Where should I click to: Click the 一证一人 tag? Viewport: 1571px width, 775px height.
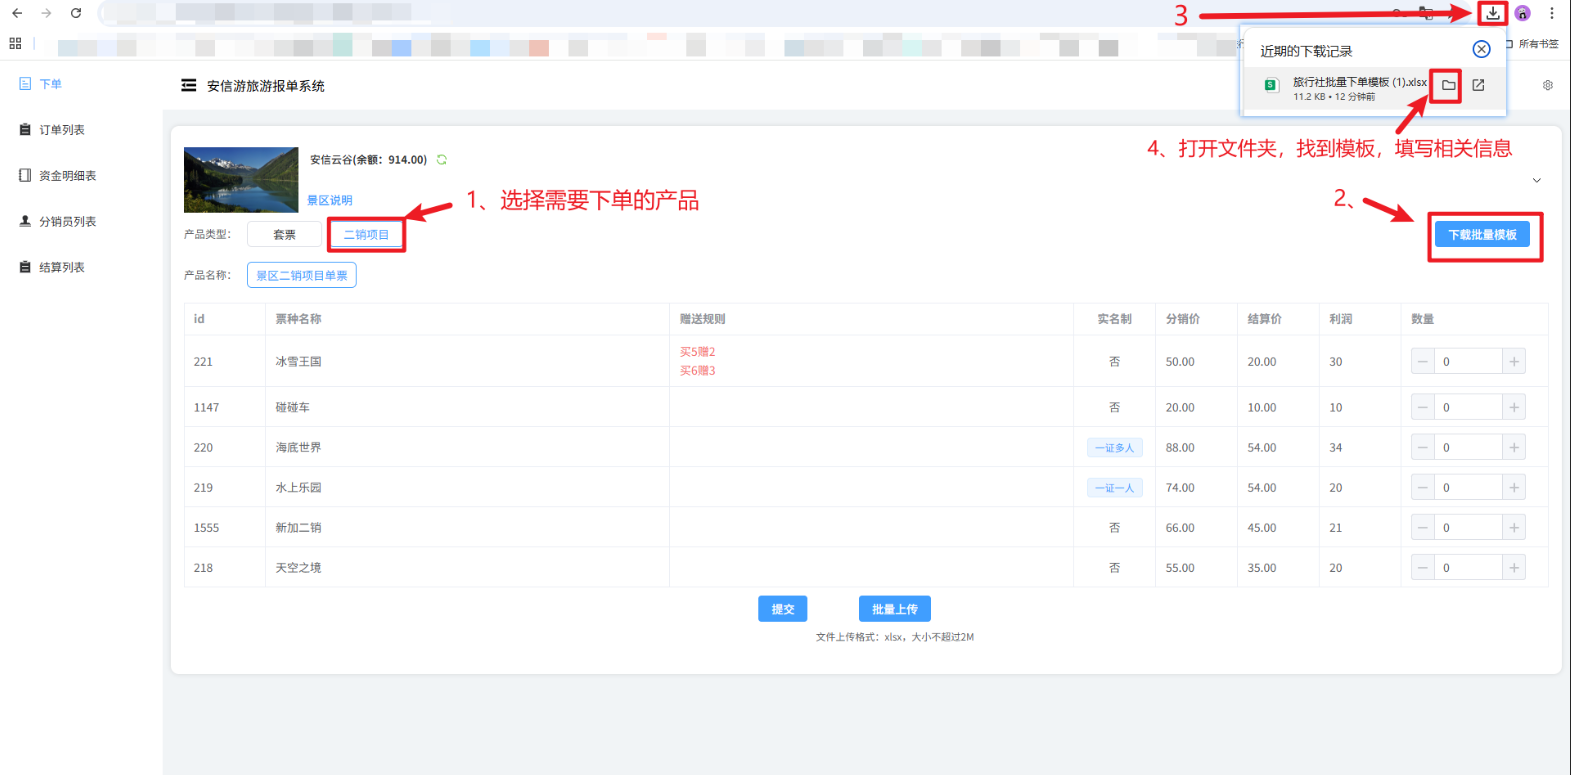(x=1115, y=487)
